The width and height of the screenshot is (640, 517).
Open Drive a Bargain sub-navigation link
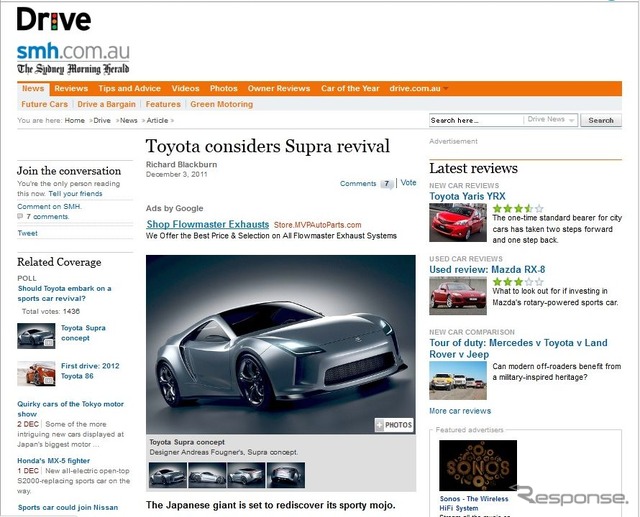pos(106,104)
